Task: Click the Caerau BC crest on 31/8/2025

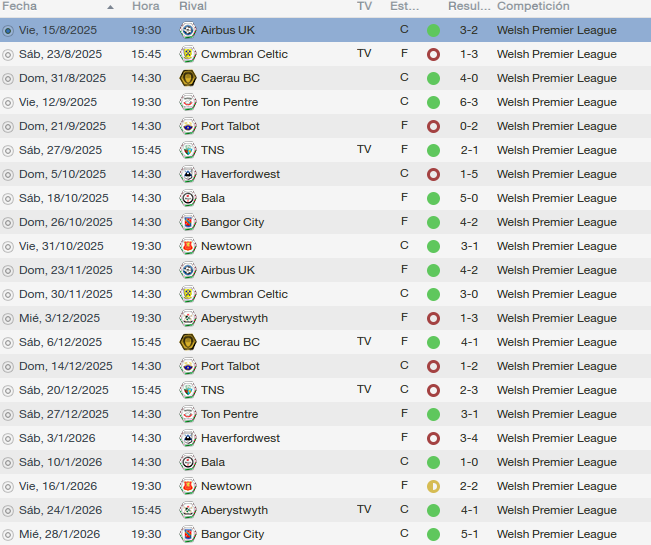Action: pos(188,78)
